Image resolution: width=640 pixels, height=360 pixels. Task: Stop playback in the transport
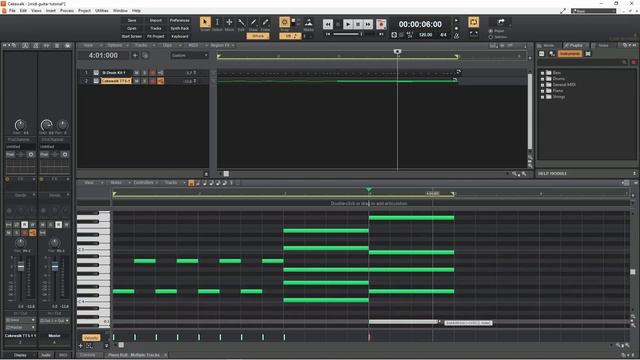click(358, 24)
